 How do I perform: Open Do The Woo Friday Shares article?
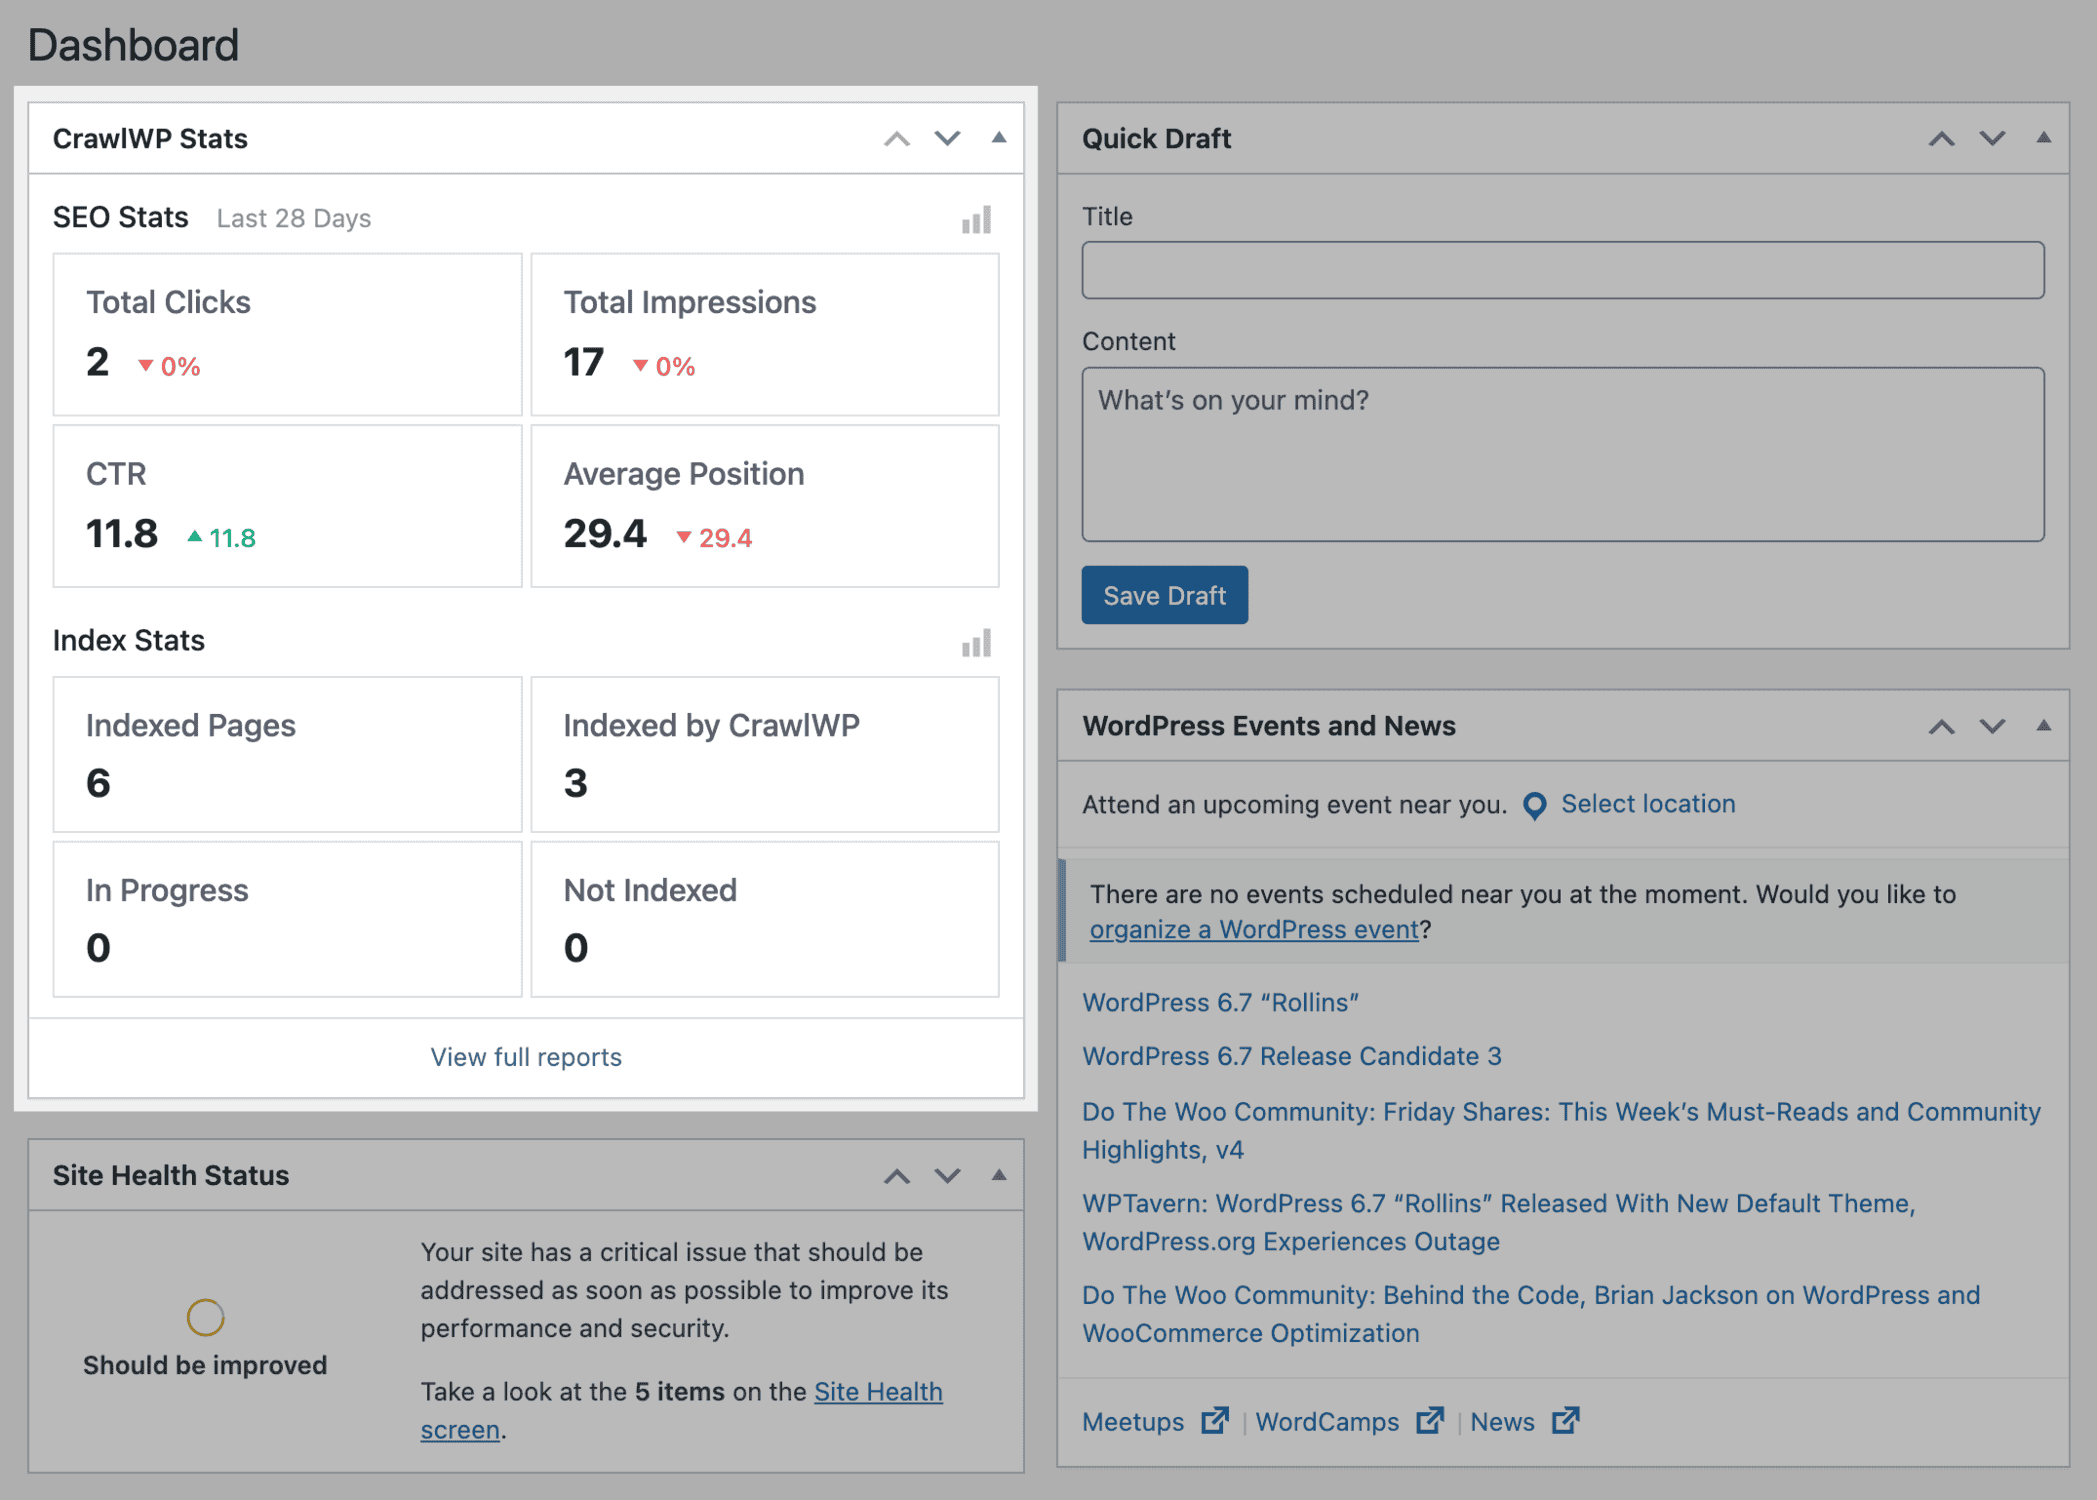tap(1561, 1130)
